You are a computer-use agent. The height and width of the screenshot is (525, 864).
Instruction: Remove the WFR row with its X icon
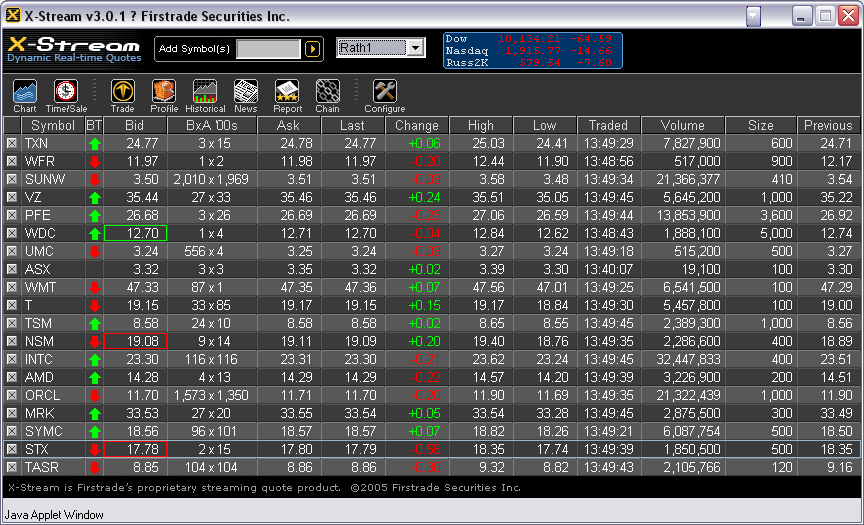click(x=12, y=161)
